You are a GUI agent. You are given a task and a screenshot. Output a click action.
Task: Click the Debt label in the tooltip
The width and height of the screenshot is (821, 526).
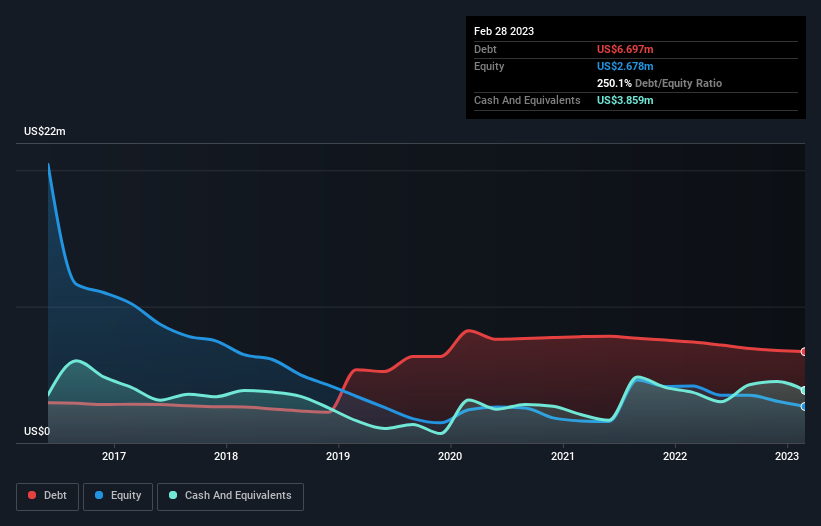click(x=485, y=49)
